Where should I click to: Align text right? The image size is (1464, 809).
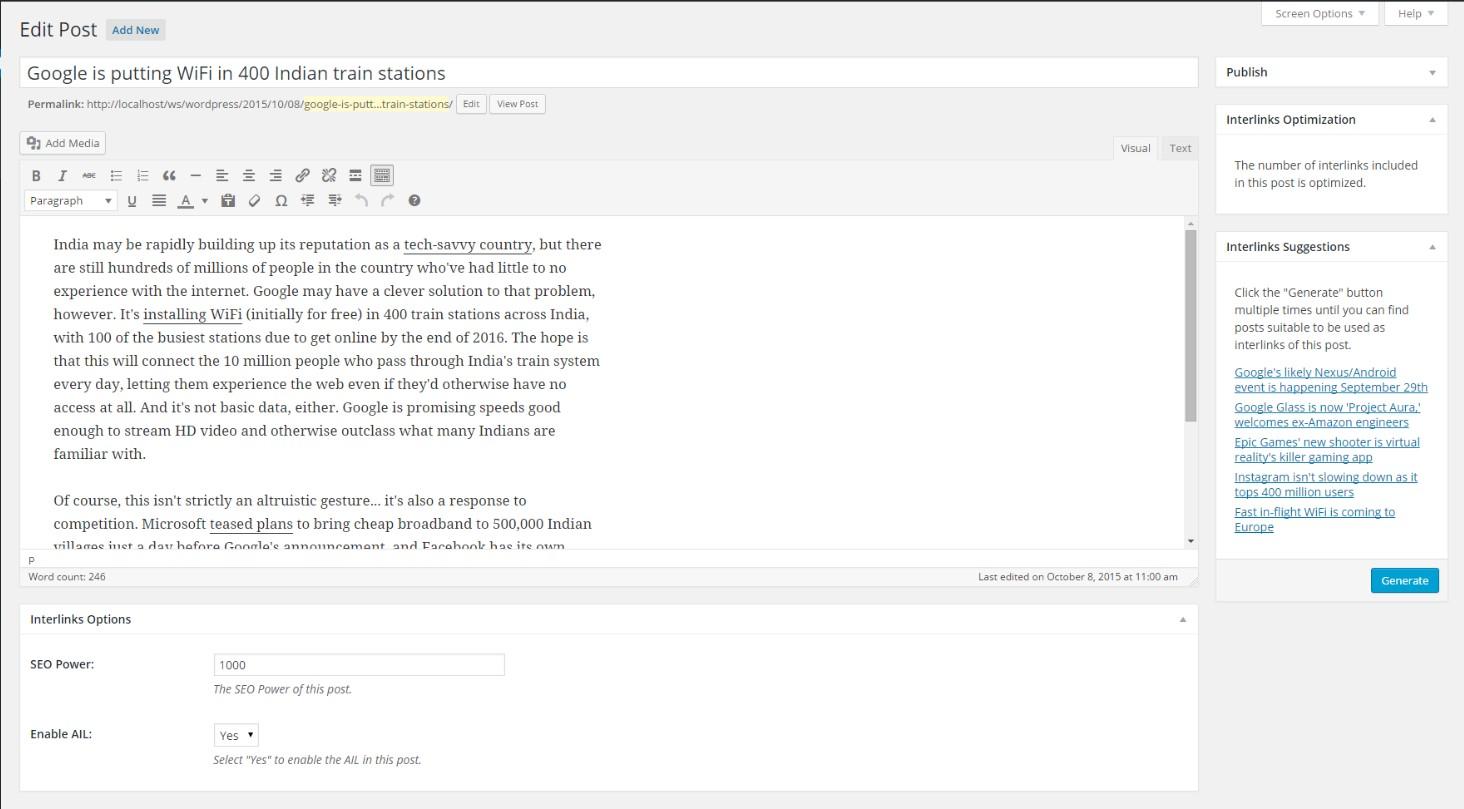tap(275, 176)
